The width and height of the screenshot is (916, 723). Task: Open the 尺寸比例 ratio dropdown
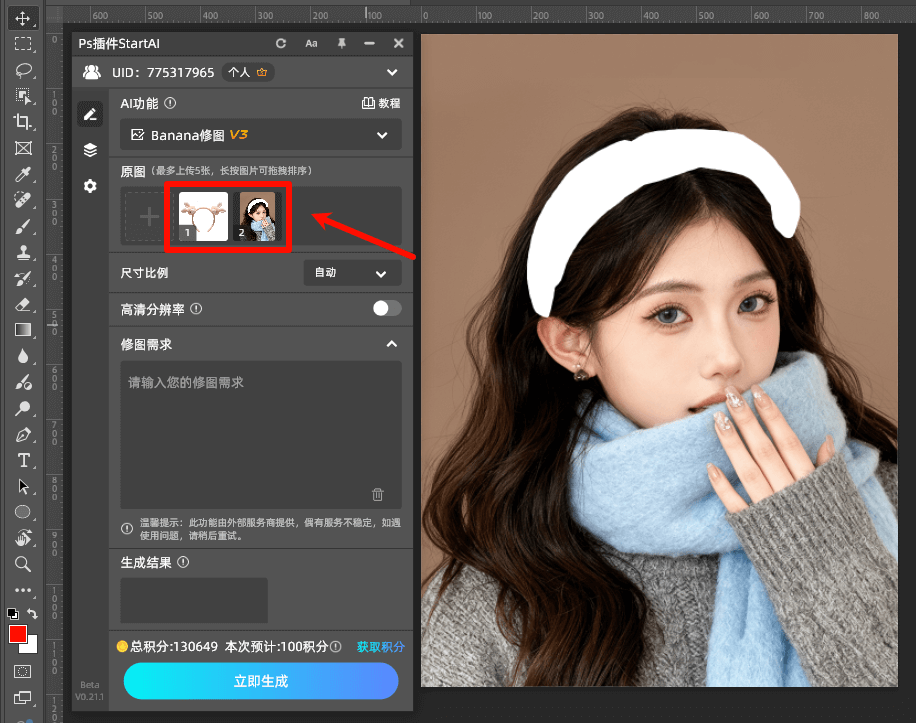pos(352,272)
